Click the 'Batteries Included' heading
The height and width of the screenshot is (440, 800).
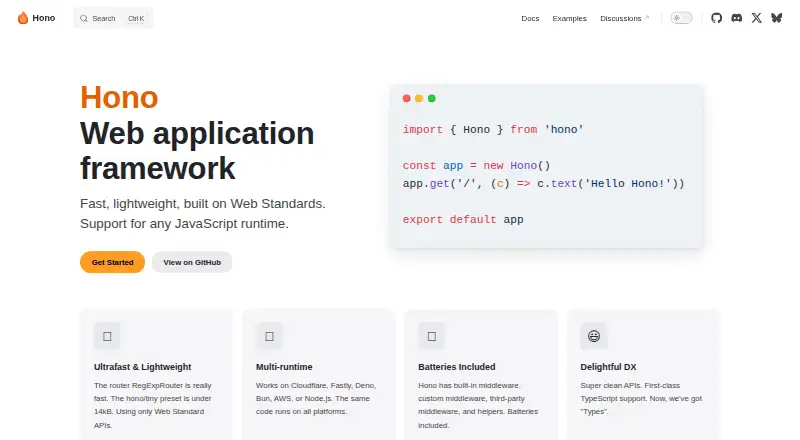coord(457,366)
